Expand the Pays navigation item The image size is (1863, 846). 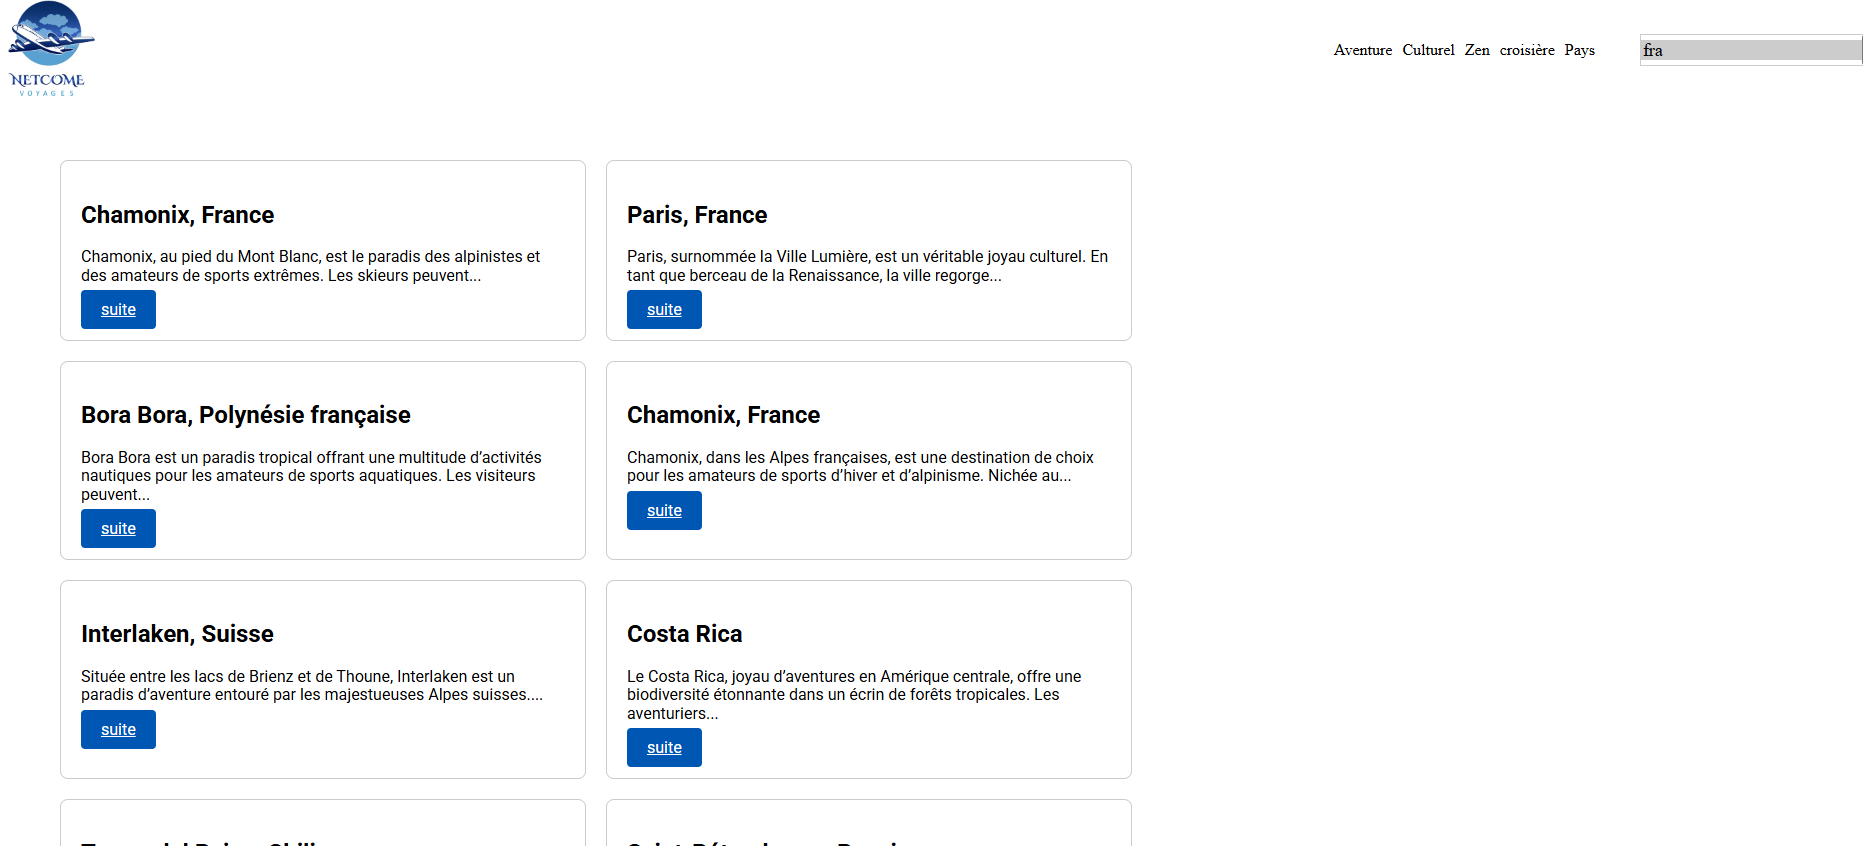point(1579,50)
